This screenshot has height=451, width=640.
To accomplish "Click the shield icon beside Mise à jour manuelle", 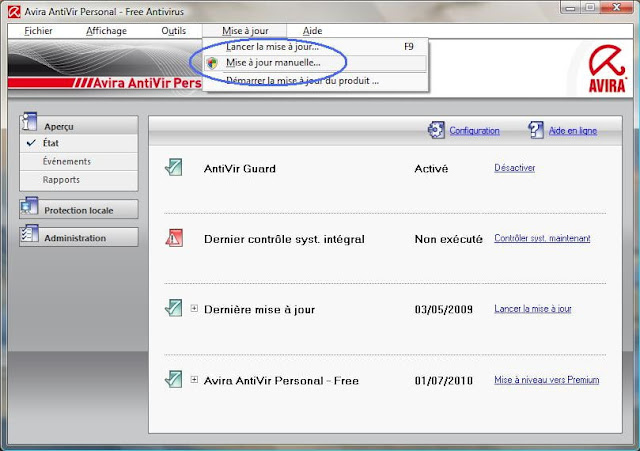I will 212,63.
